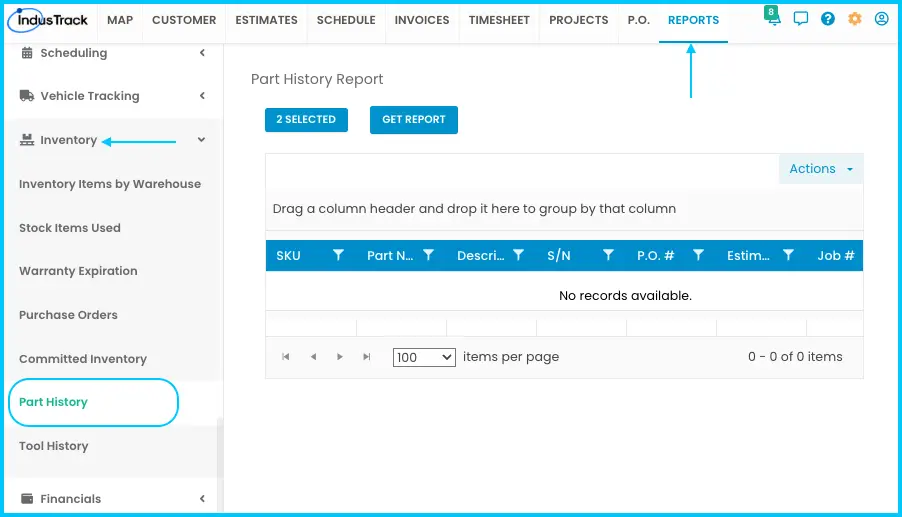Filter the Estimate column
Image resolution: width=902 pixels, height=517 pixels.
coord(788,255)
